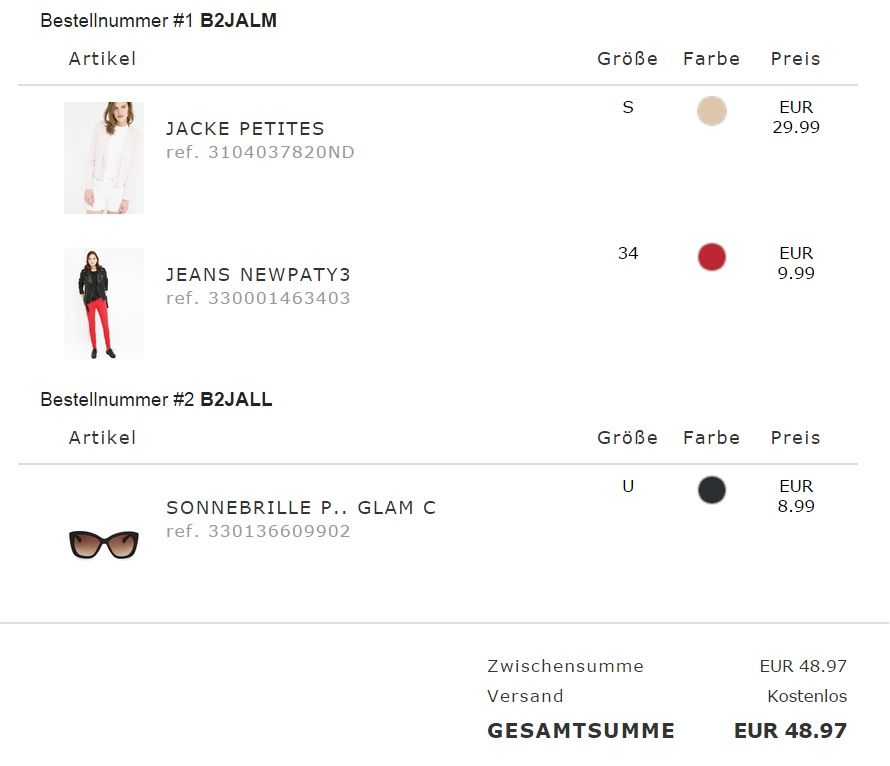Viewport: 890px width, 766px height.
Task: Select the beige color swatch
Action: (x=712, y=111)
